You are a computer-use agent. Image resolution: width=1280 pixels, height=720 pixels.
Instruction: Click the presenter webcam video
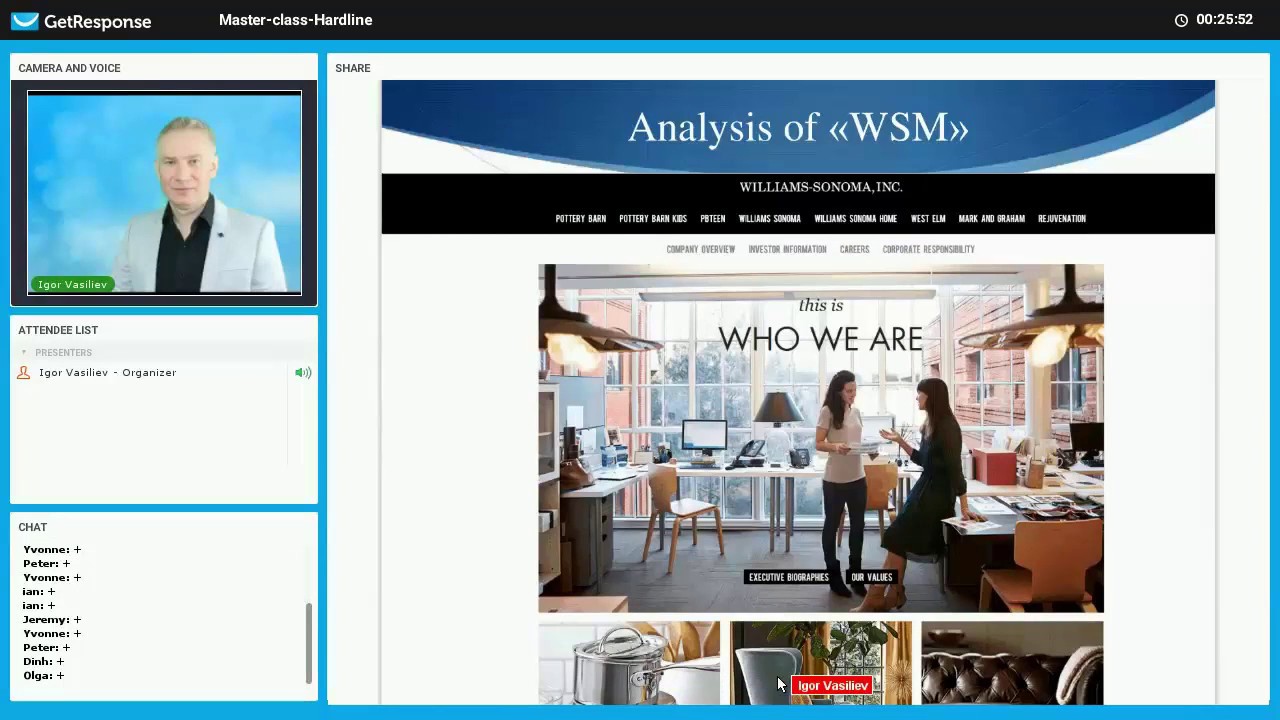(x=164, y=193)
